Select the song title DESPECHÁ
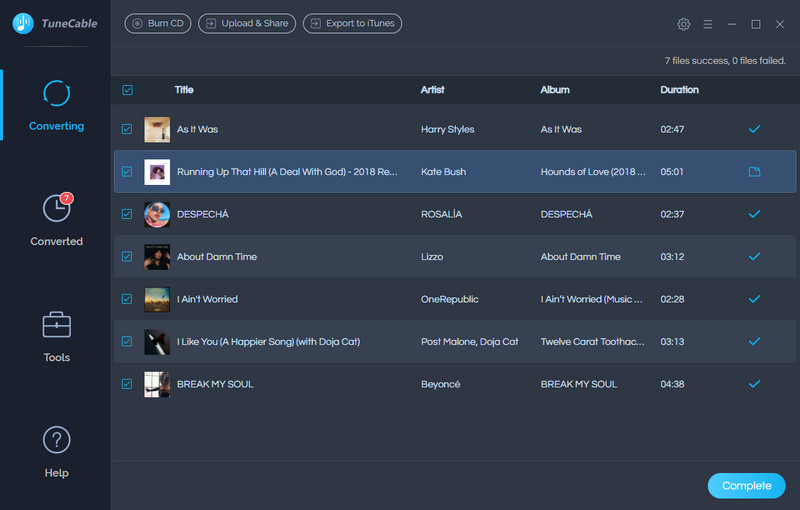Screen dimensions: 800x510 (x=203, y=214)
